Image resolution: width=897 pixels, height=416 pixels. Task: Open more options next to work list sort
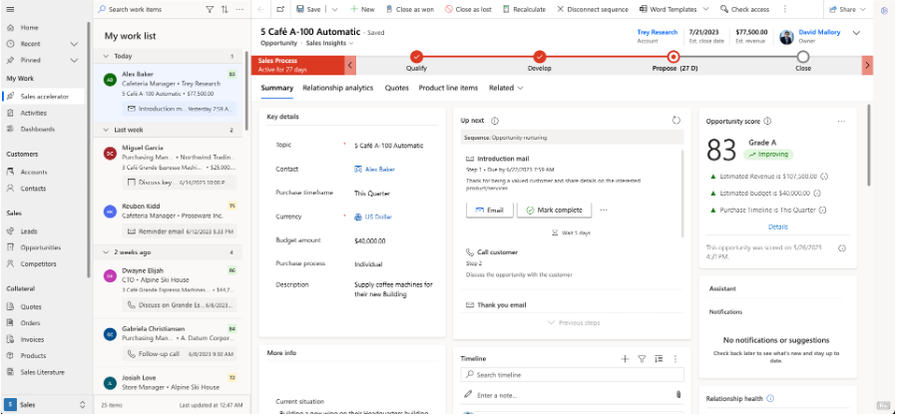pyautogui.click(x=239, y=9)
